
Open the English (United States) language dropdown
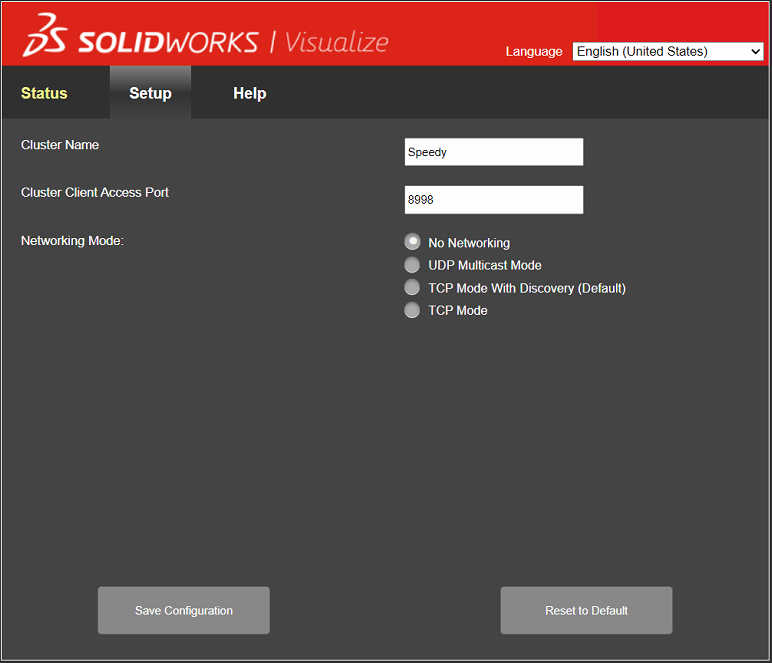(660, 51)
